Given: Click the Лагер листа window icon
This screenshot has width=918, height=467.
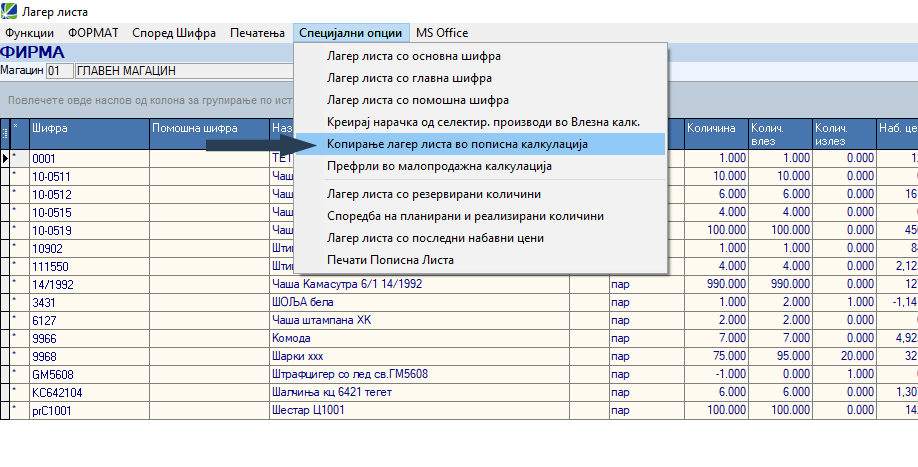Looking at the screenshot, I should 9,11.
